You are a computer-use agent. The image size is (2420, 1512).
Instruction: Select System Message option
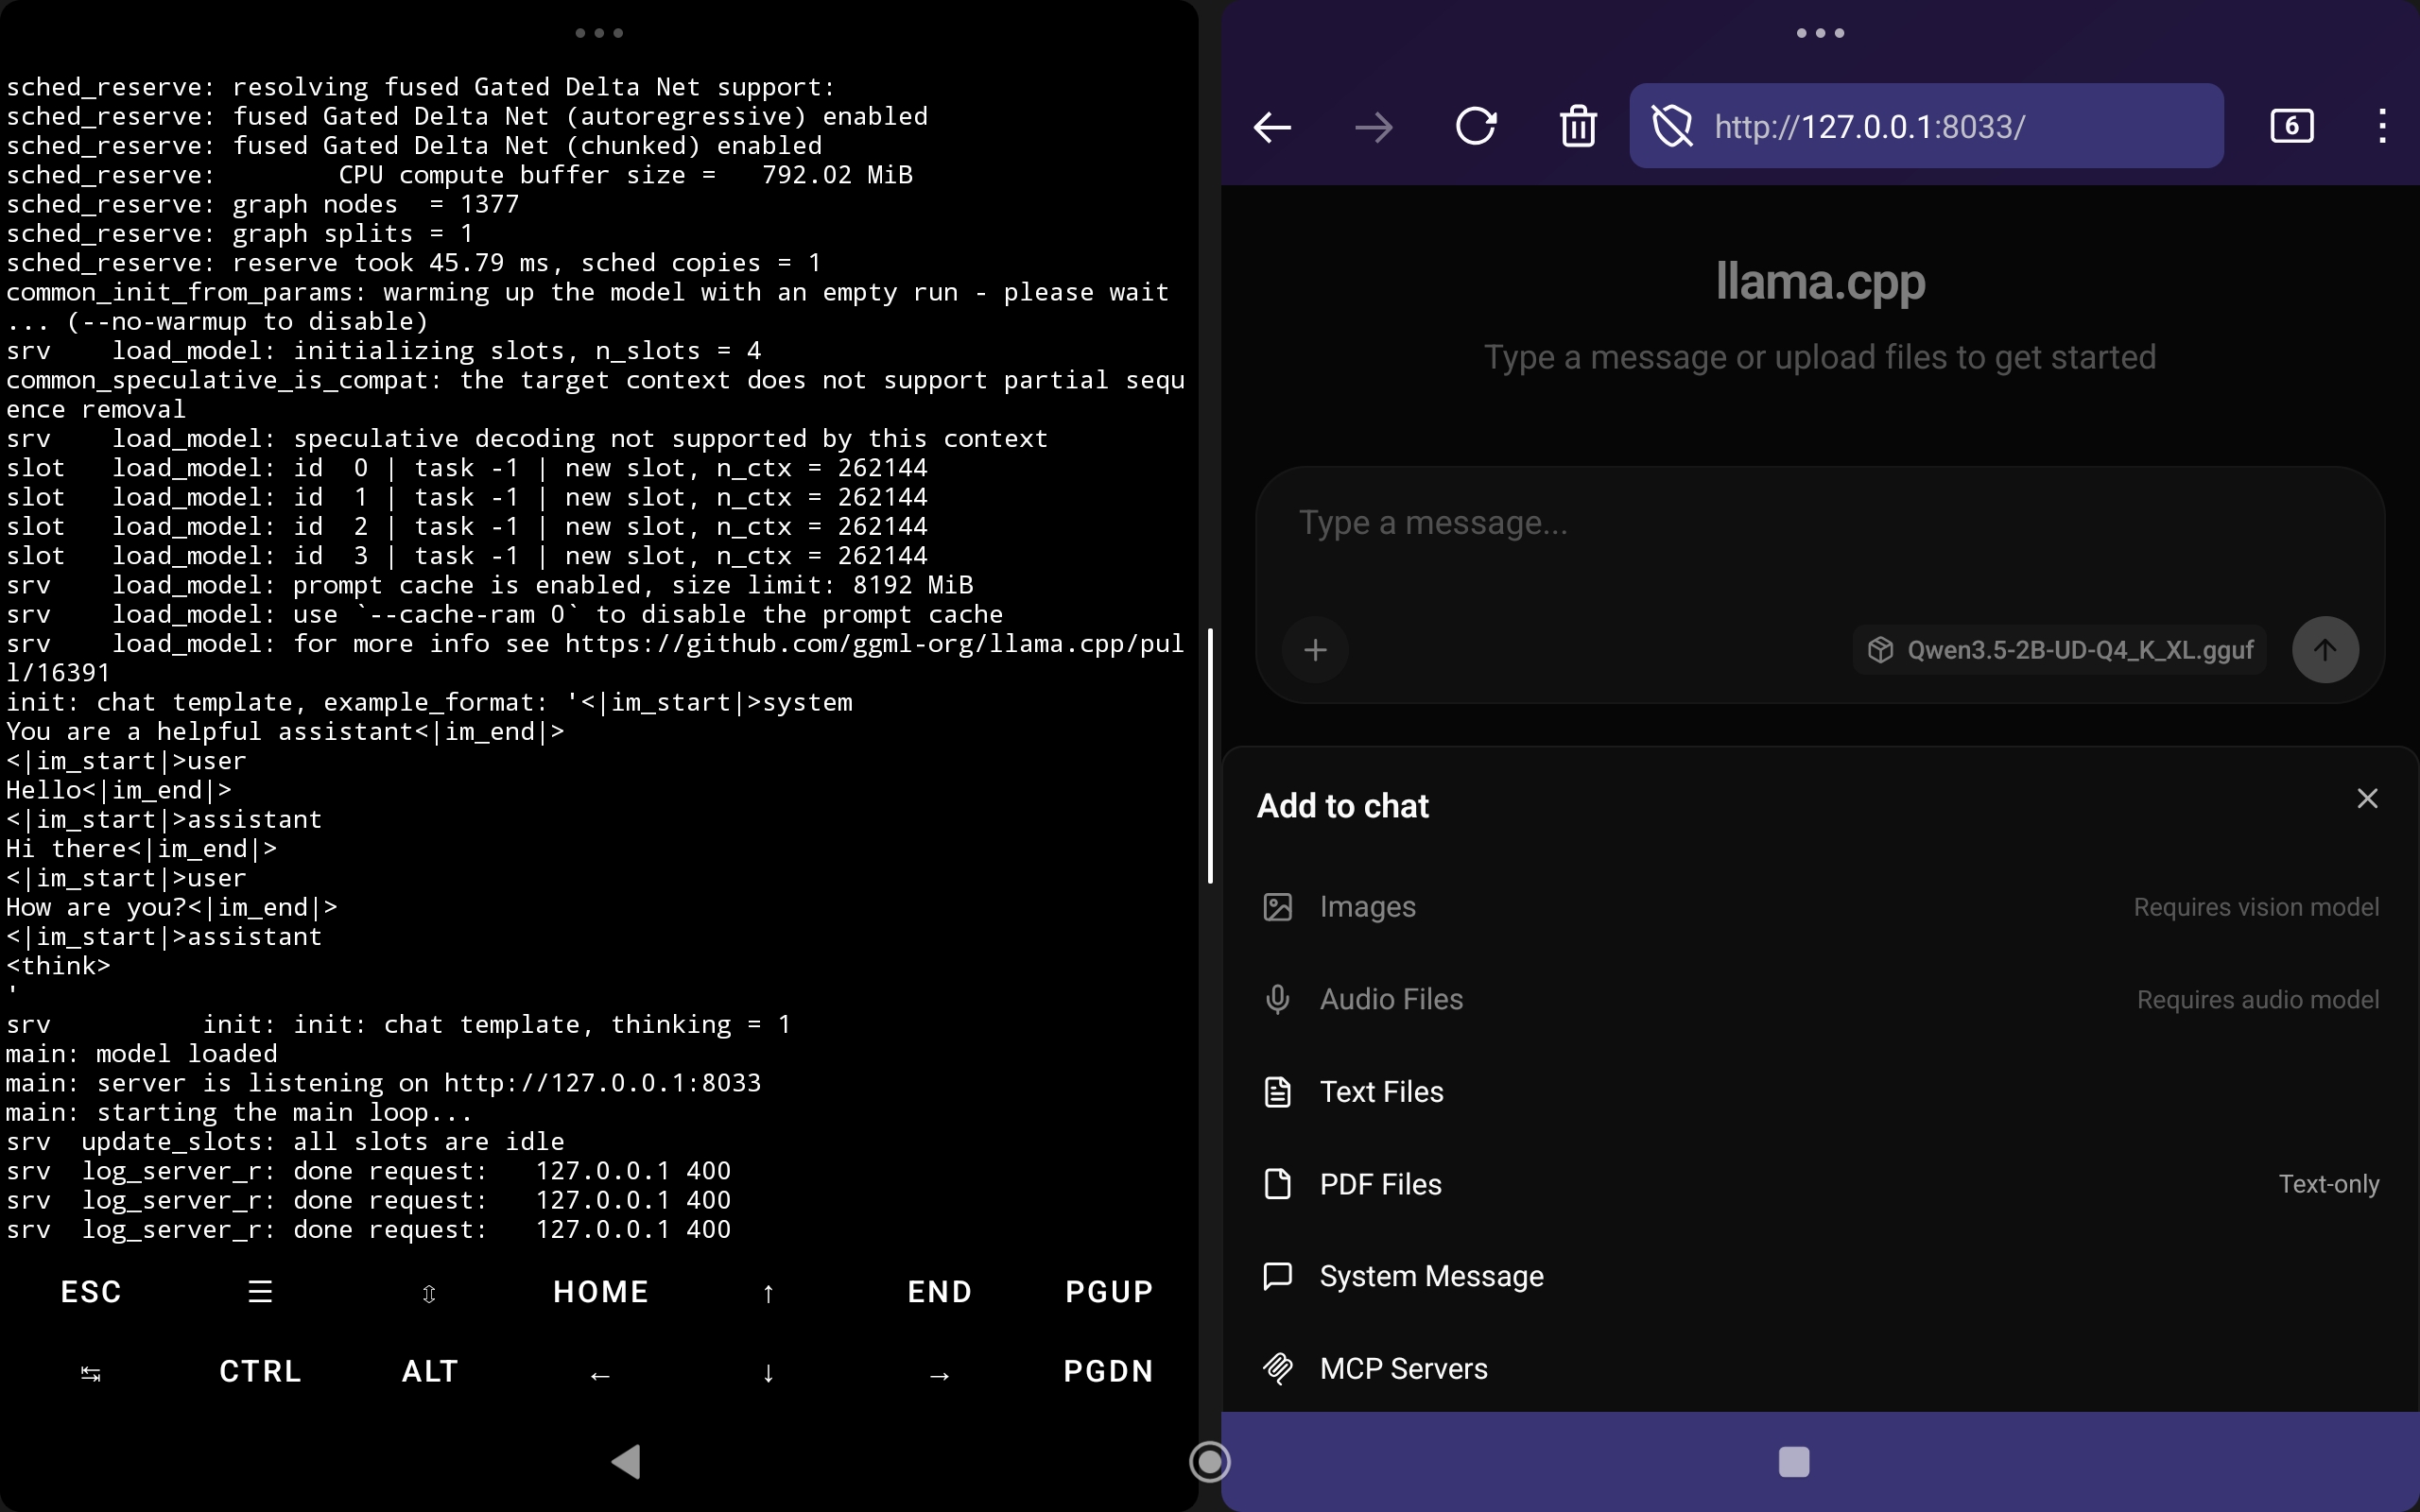tap(1819, 1276)
